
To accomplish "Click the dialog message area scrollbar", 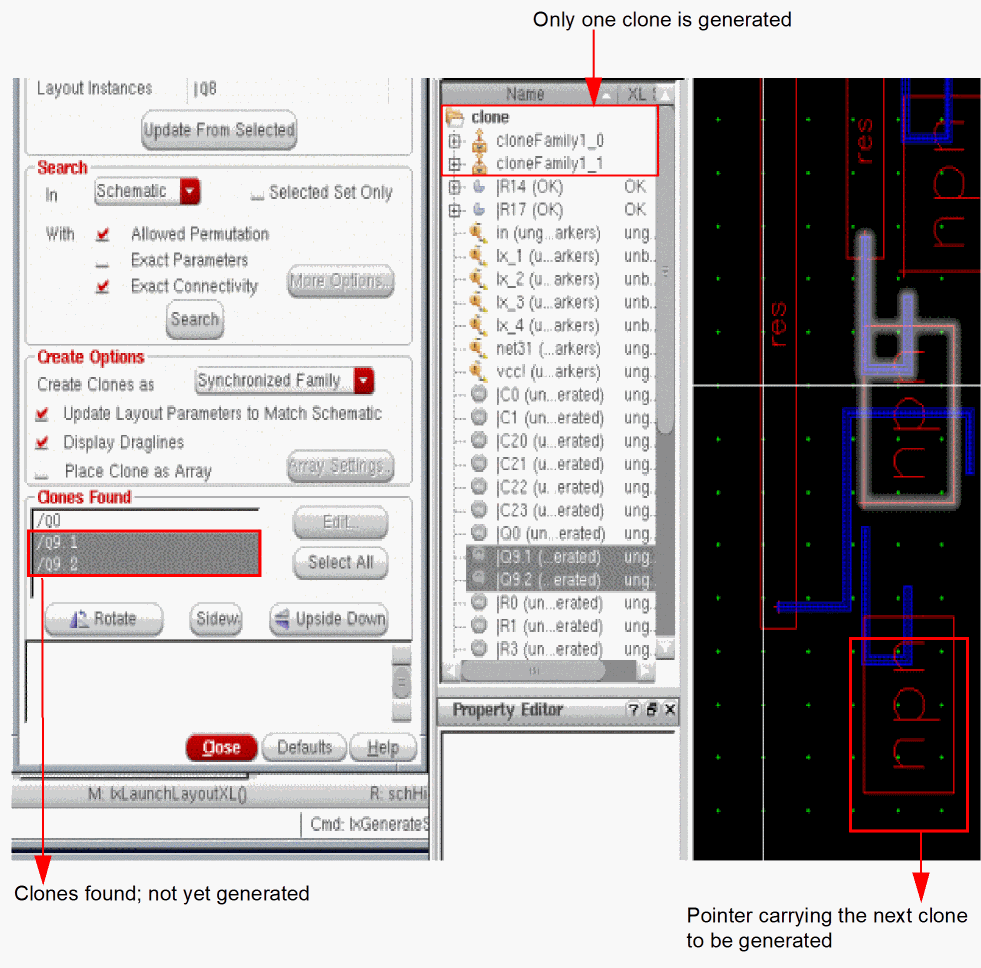I will tap(401, 682).
